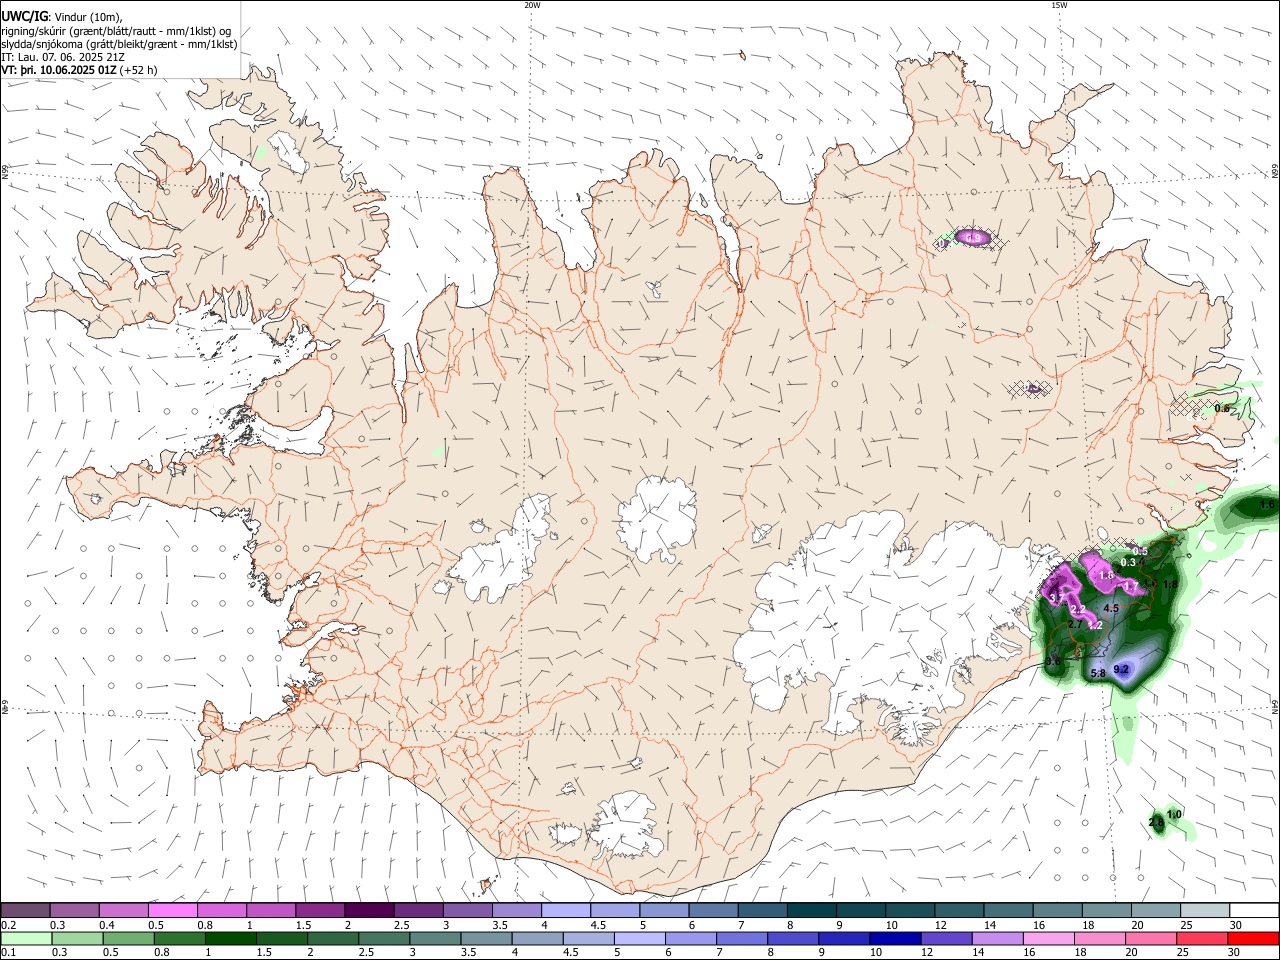Viewport: 1280px width, 960px height.
Task: Click the 9.2 precipitation value on the map
Action: tap(1121, 669)
